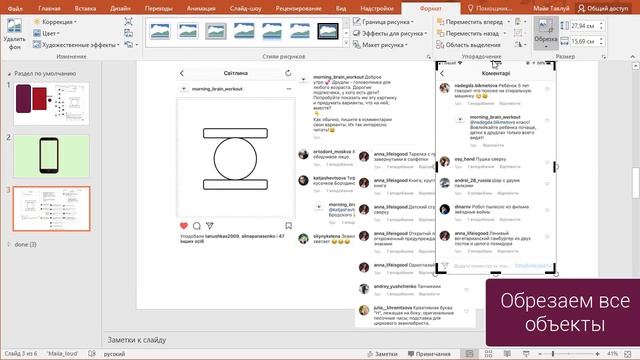Open the Стили рисунков dialog launcher
The image size is (640, 360).
(x=428, y=57)
